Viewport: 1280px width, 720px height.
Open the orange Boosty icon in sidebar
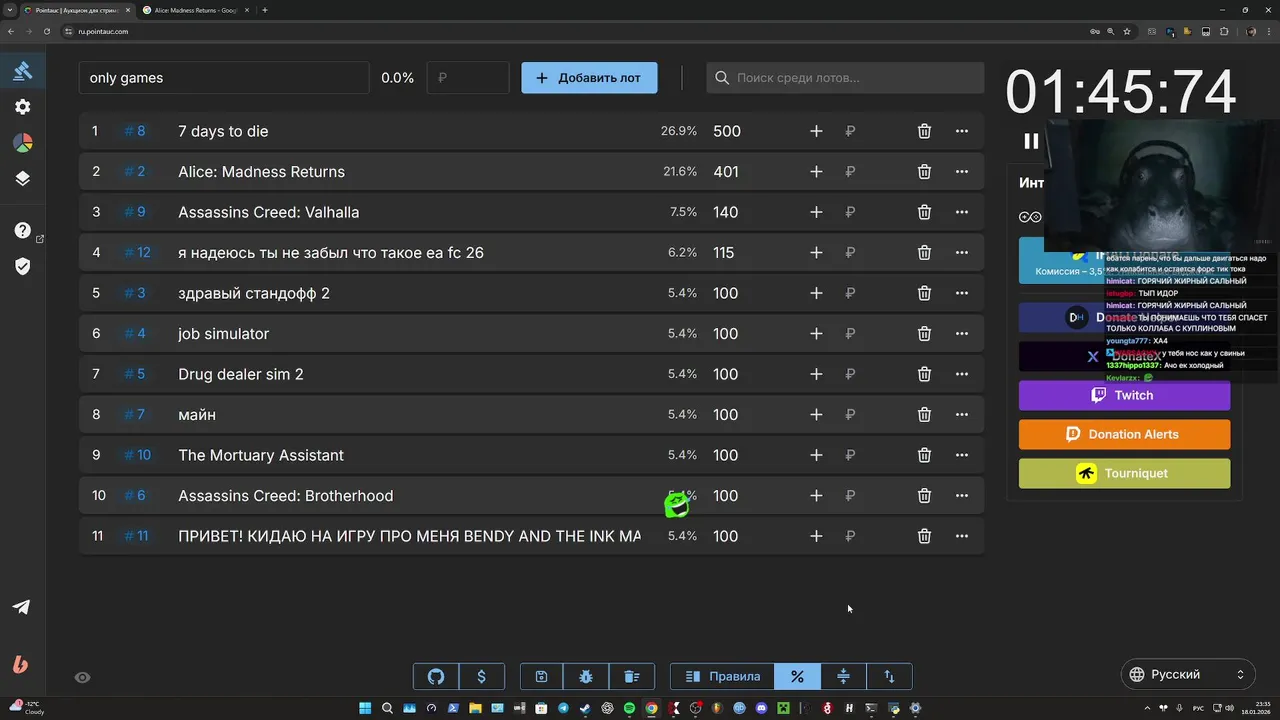point(20,664)
